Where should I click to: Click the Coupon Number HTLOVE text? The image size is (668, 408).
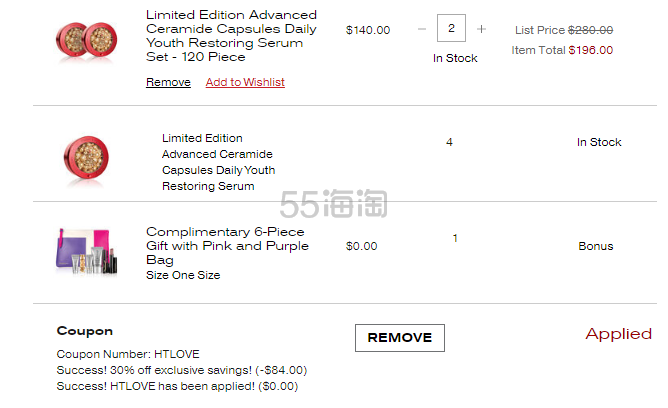[128, 354]
